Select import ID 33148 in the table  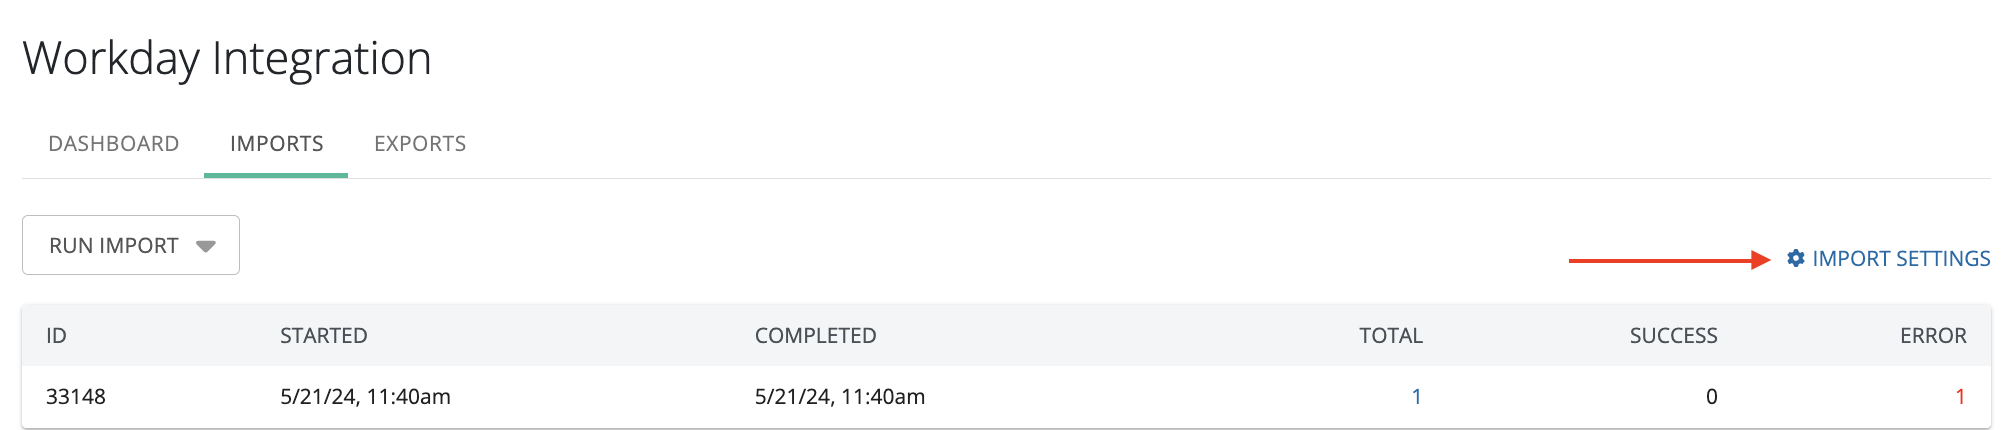click(76, 397)
